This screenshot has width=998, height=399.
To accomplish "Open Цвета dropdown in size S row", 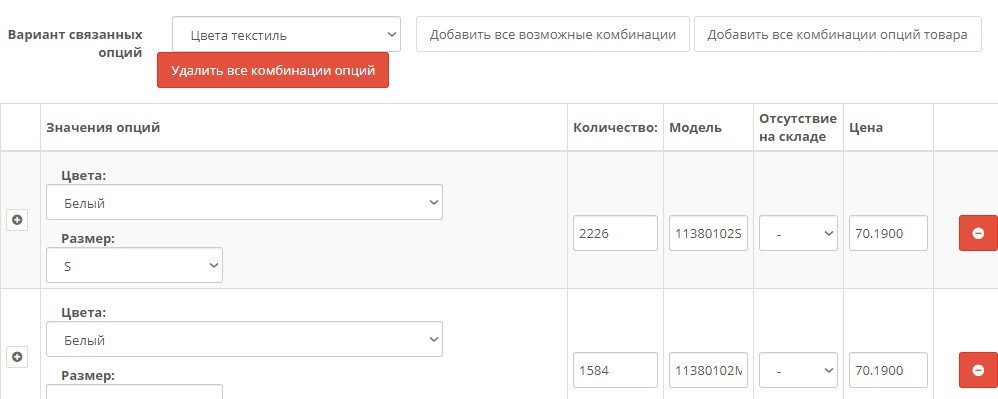I will [244, 202].
